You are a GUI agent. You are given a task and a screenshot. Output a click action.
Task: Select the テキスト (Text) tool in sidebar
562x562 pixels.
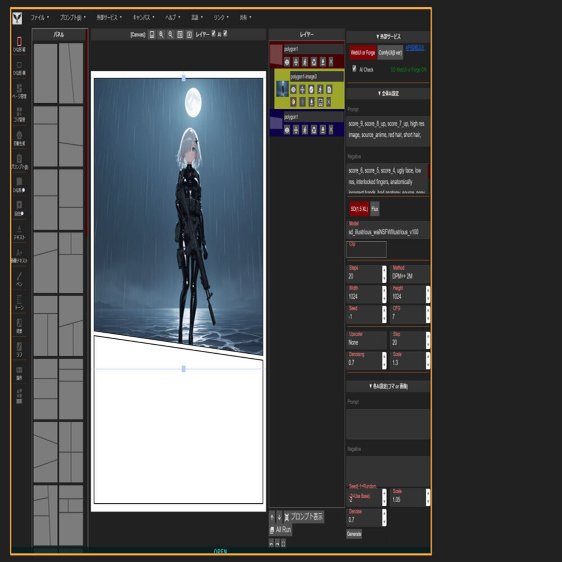pos(19,232)
